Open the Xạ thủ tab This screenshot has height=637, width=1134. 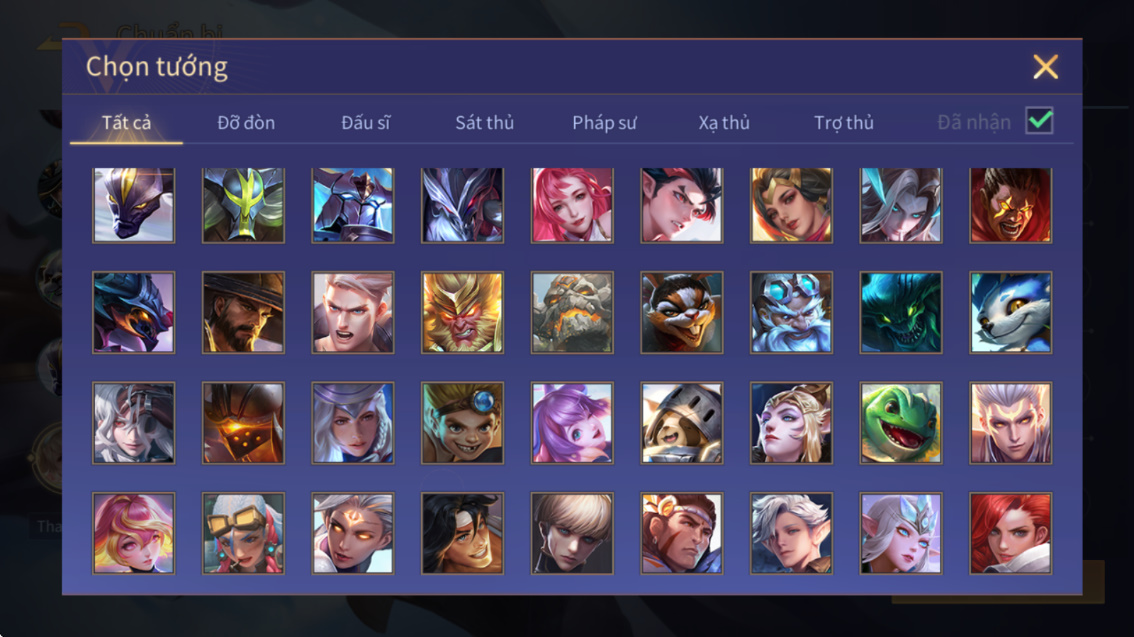tap(724, 122)
